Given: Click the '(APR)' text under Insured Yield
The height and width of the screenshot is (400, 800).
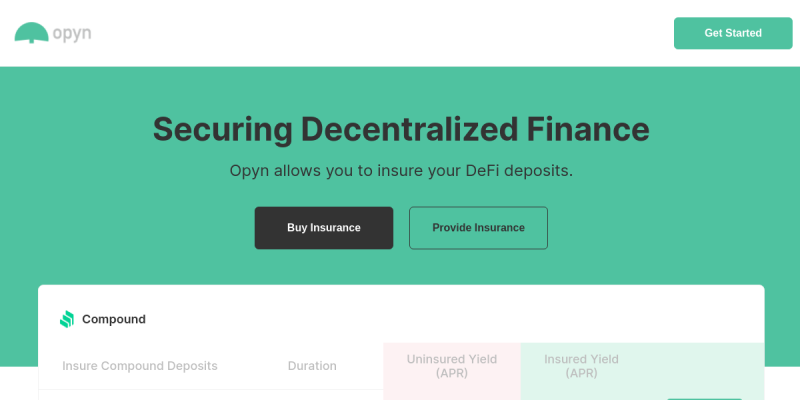Looking at the screenshot, I should tap(581, 374).
